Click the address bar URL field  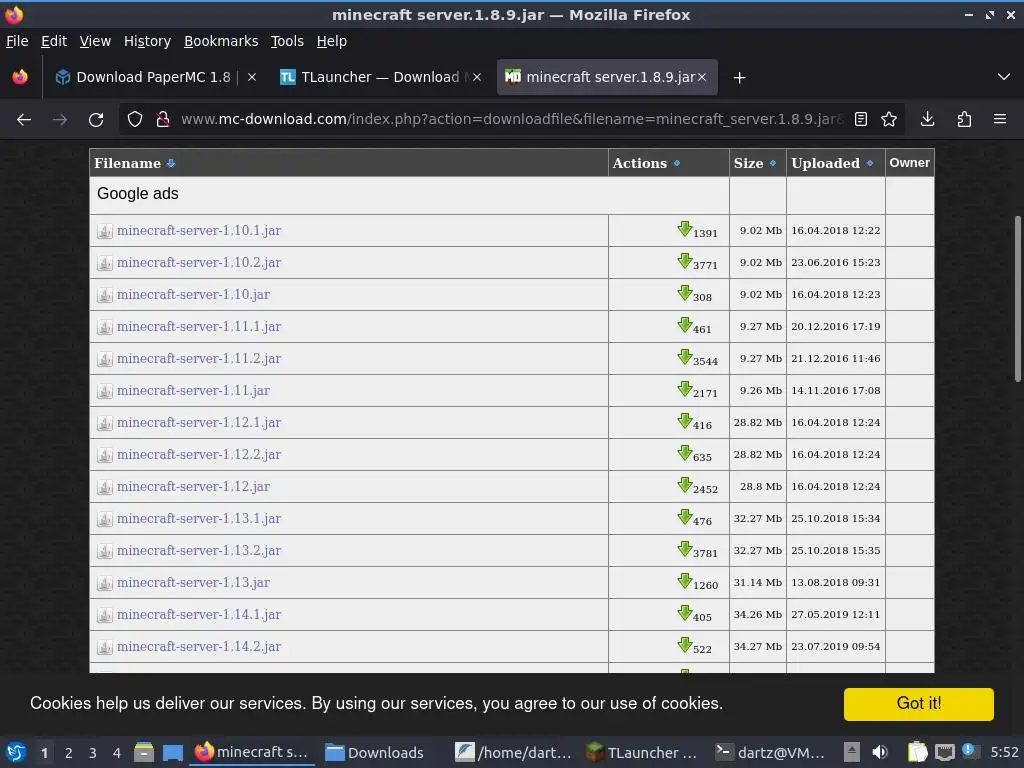512,120
